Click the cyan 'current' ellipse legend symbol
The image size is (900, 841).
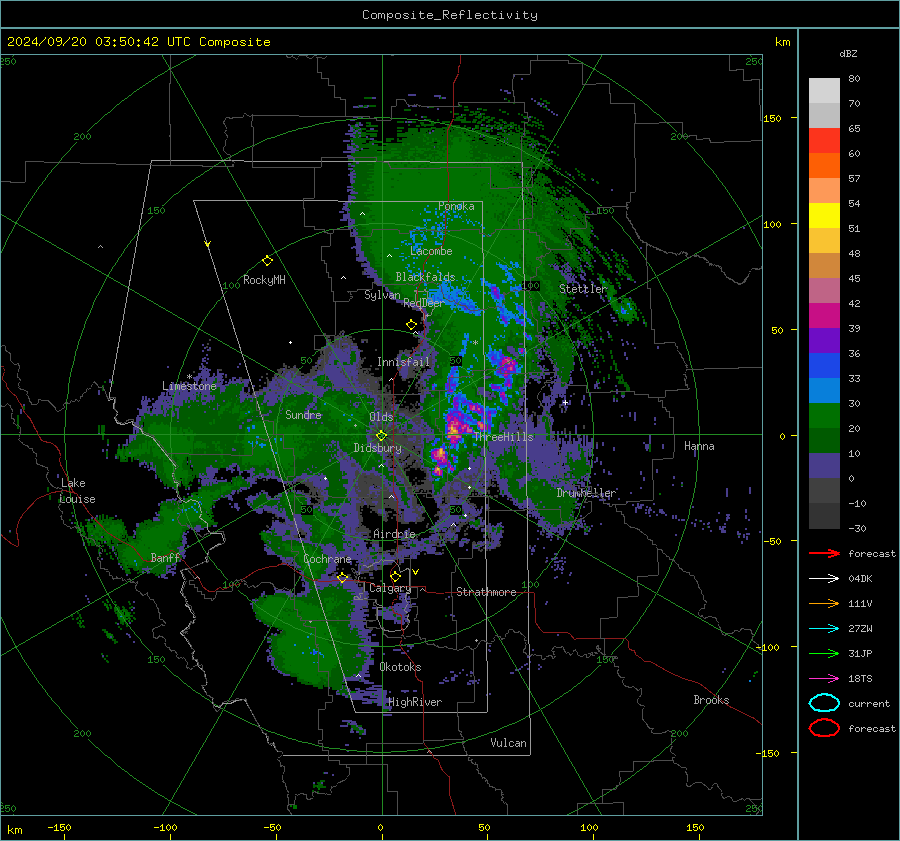[824, 703]
